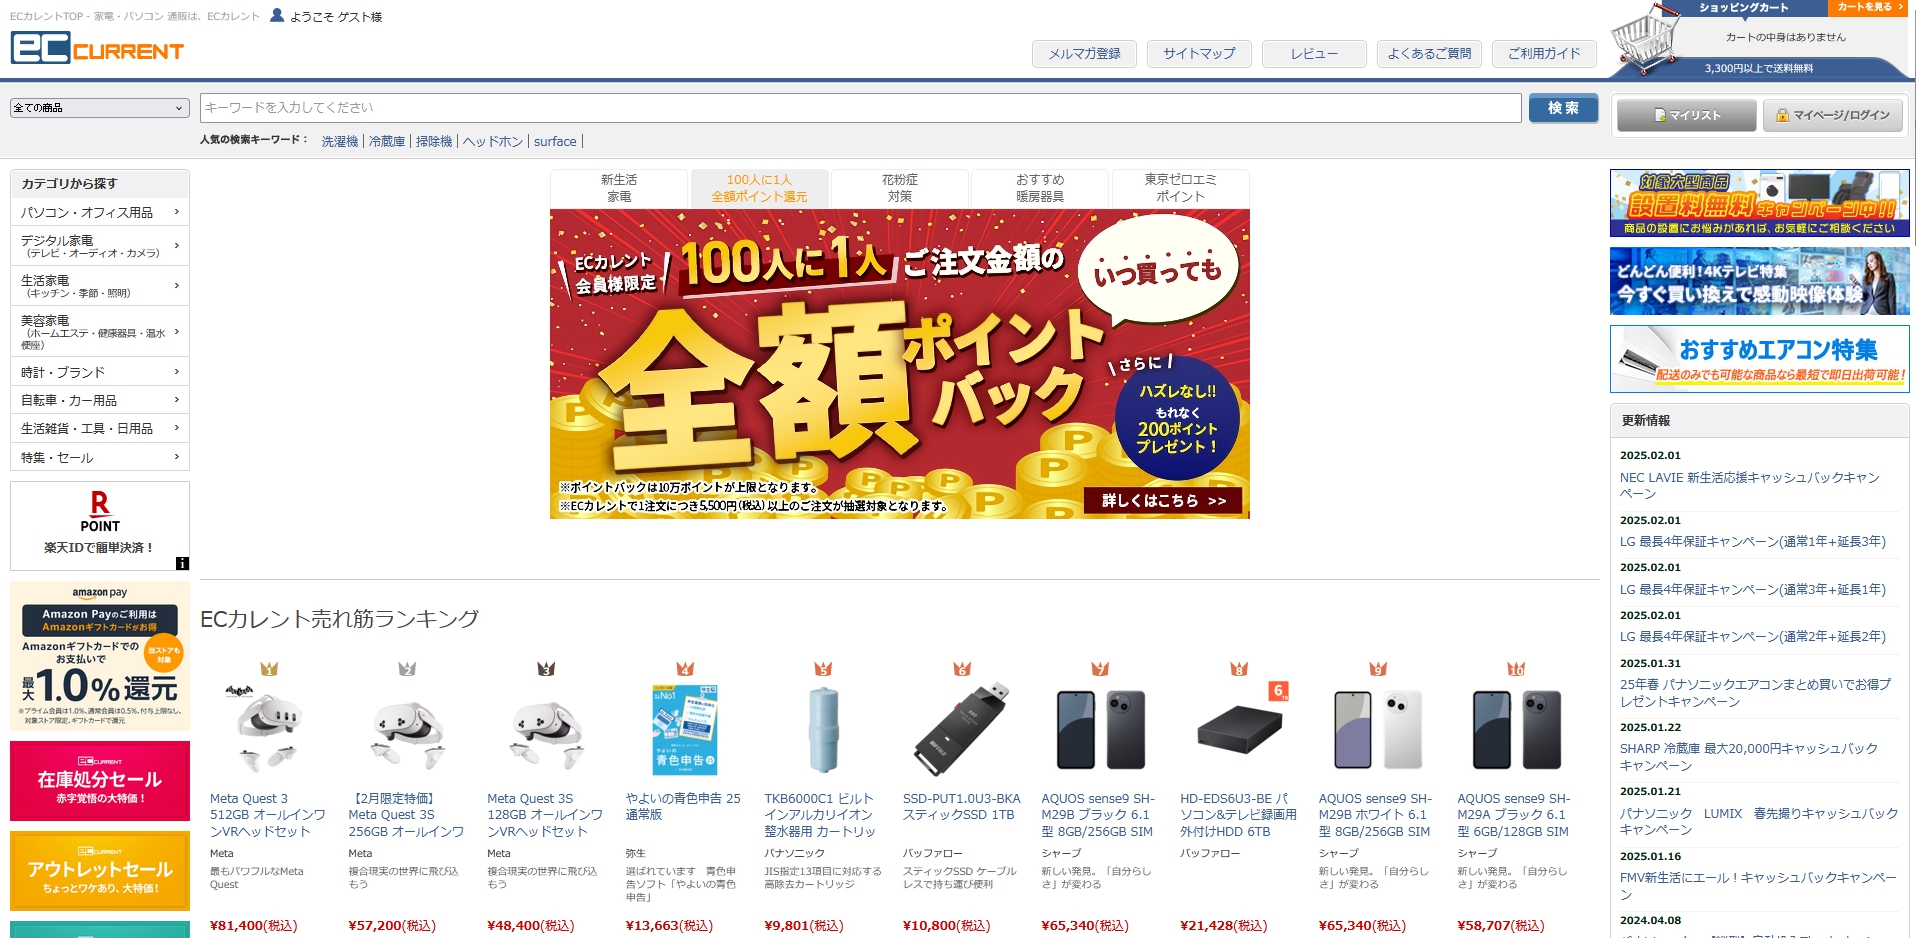Click the guest user profile icon
Image resolution: width=1916 pixels, height=938 pixels.
277,15
